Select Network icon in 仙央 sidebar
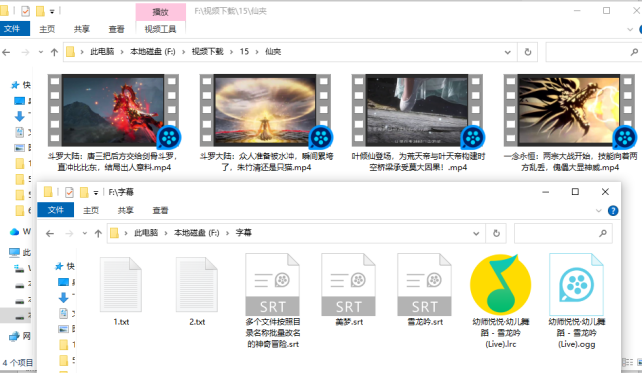 (x=14, y=336)
